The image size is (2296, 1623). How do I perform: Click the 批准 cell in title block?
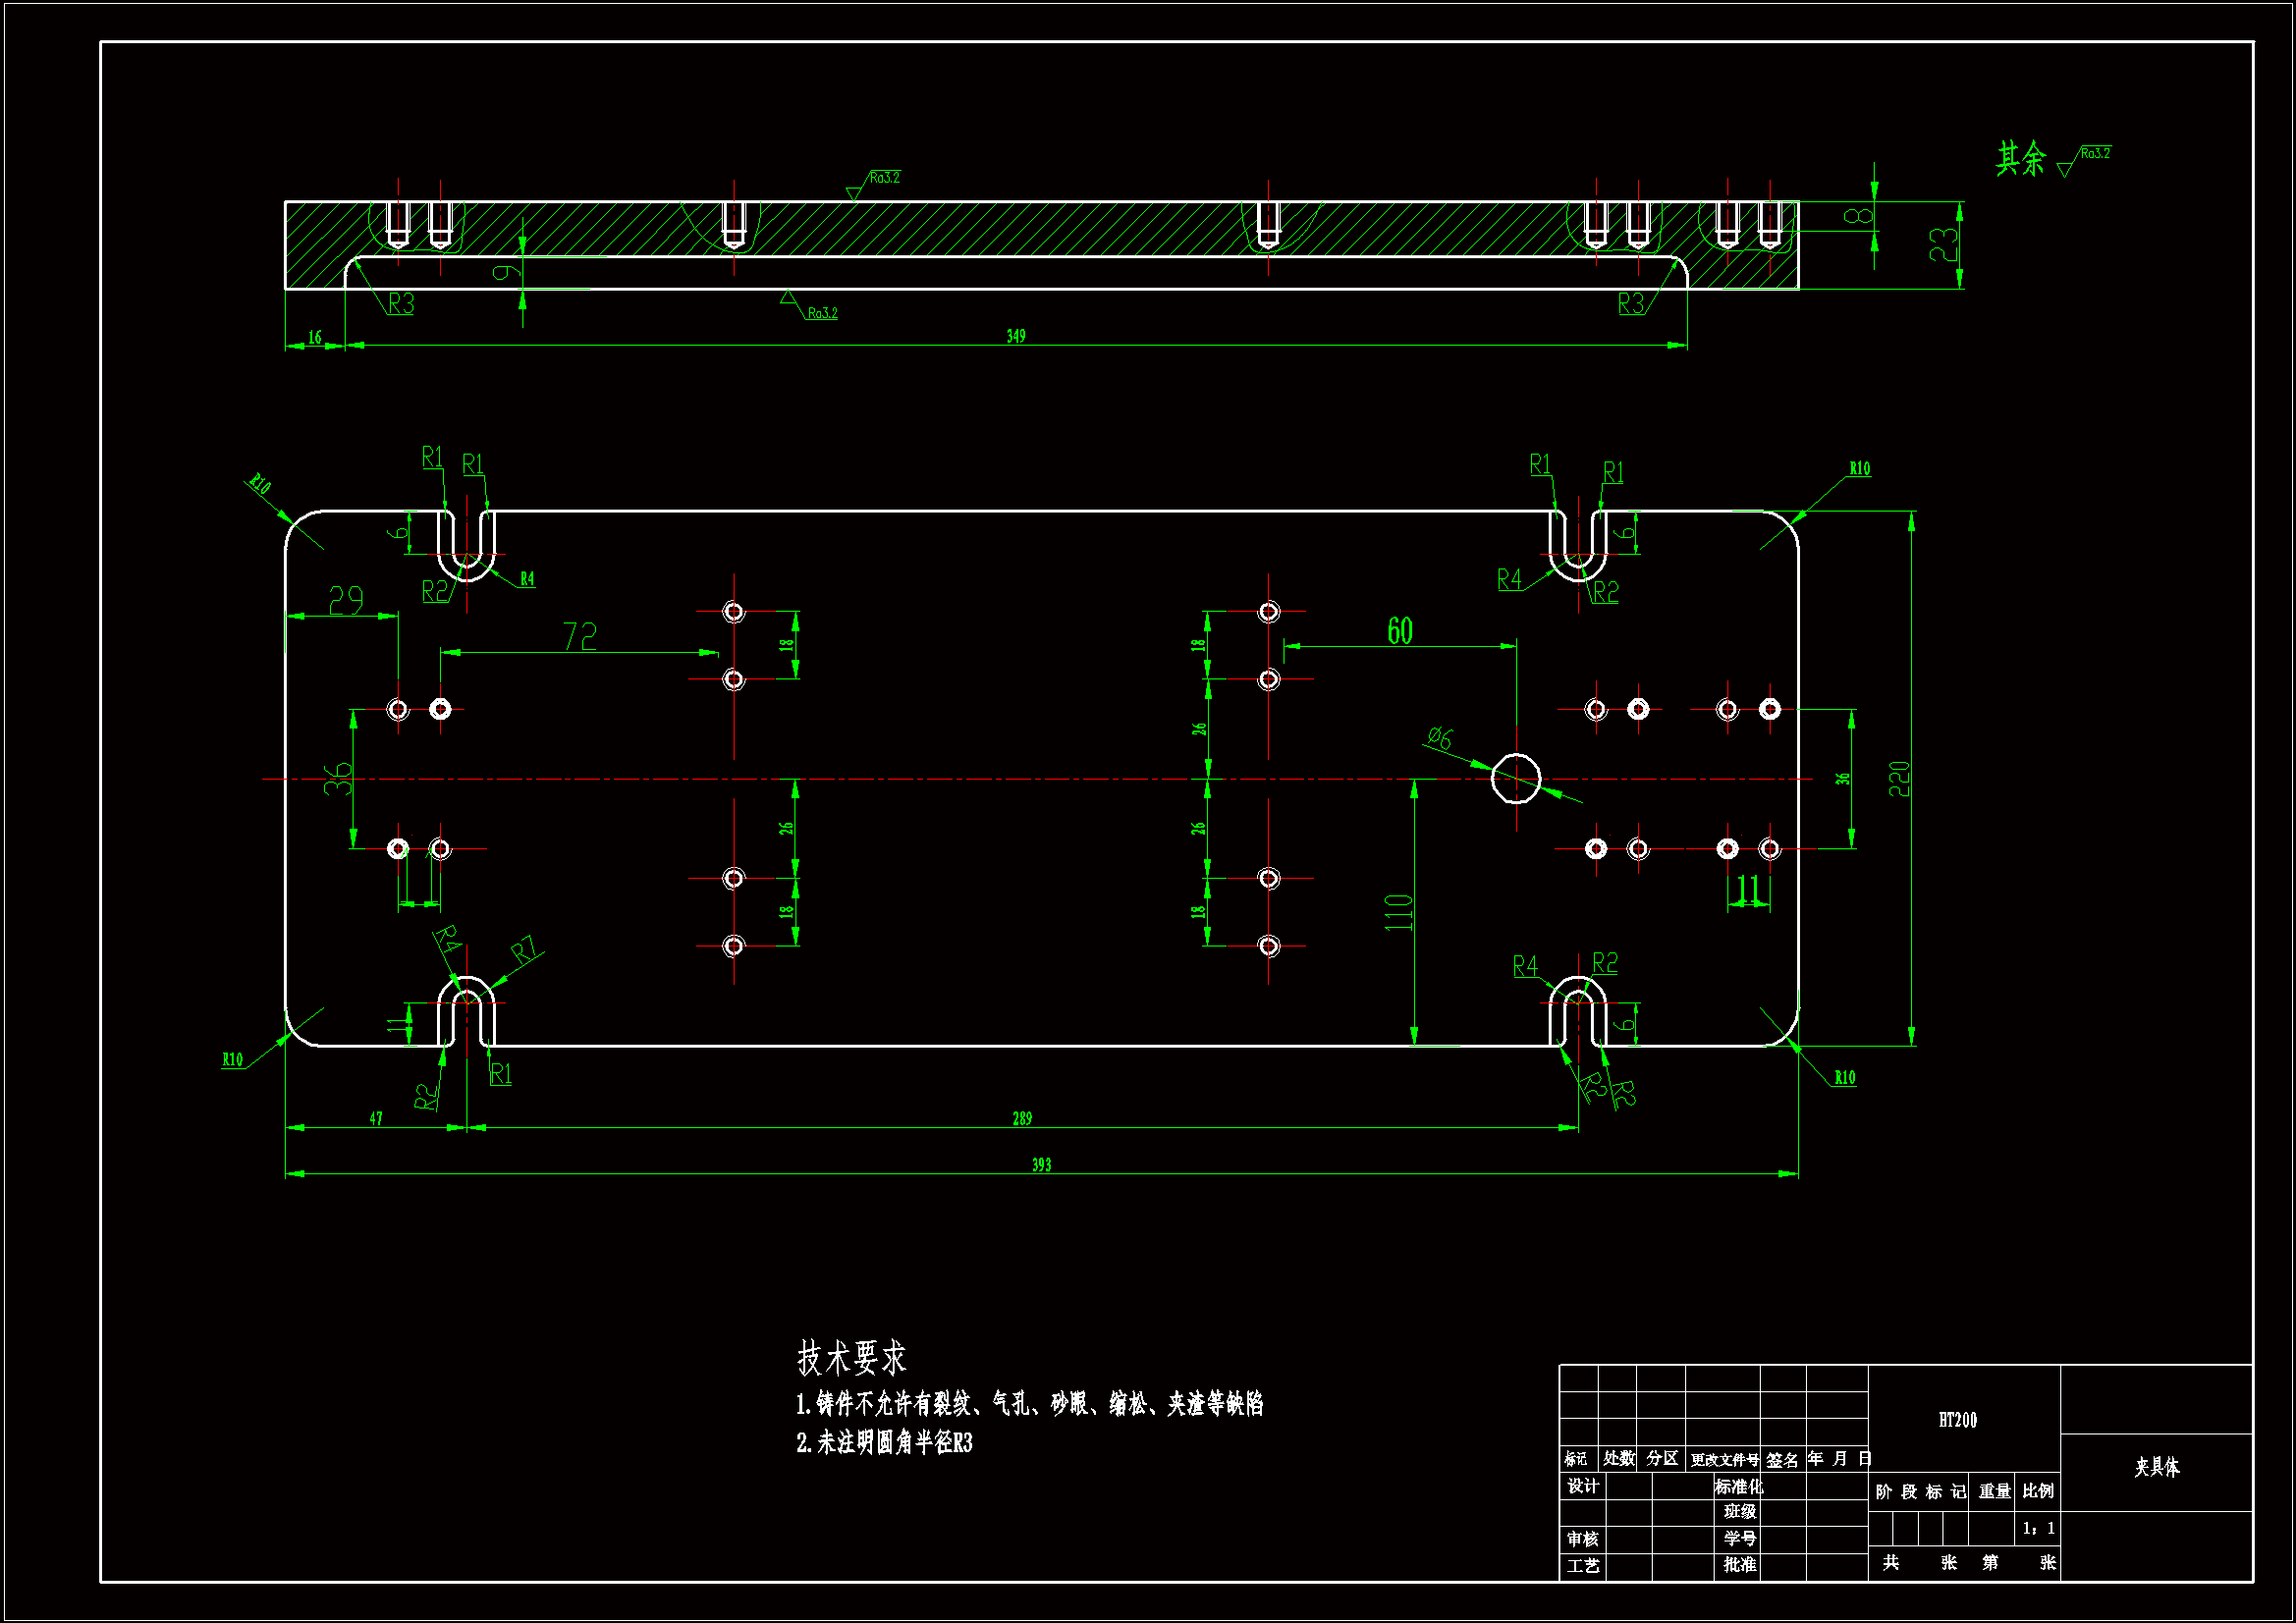point(1739,1565)
